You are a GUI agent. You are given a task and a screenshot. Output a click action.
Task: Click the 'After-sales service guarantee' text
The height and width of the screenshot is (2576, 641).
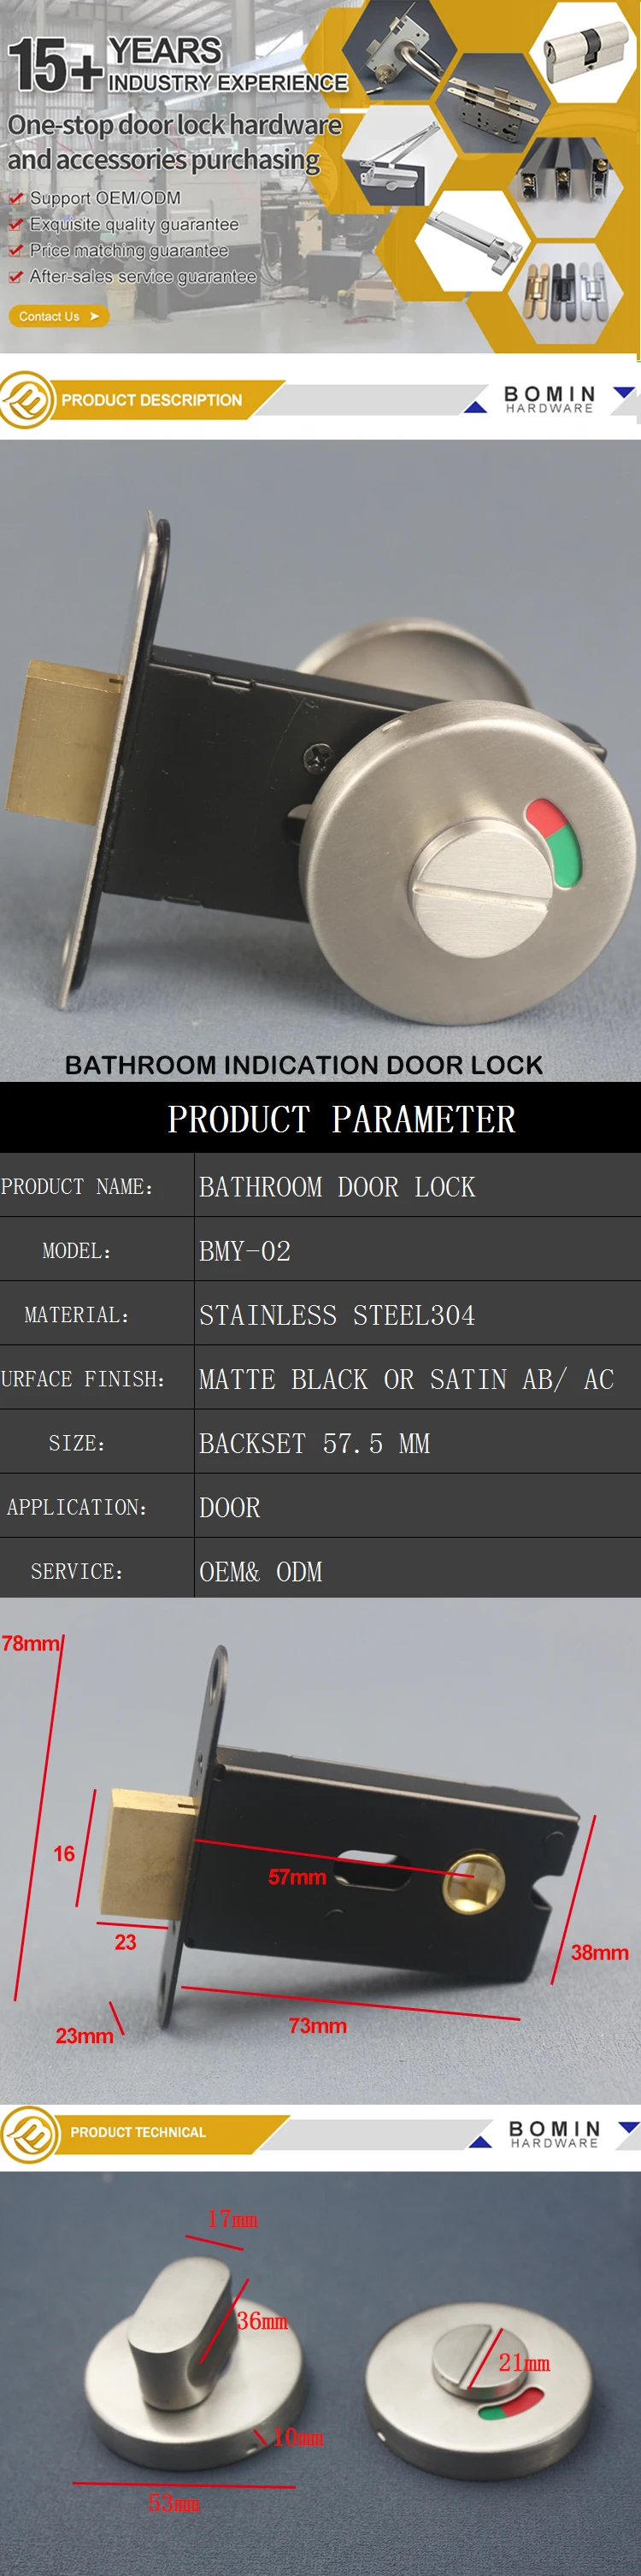143,276
